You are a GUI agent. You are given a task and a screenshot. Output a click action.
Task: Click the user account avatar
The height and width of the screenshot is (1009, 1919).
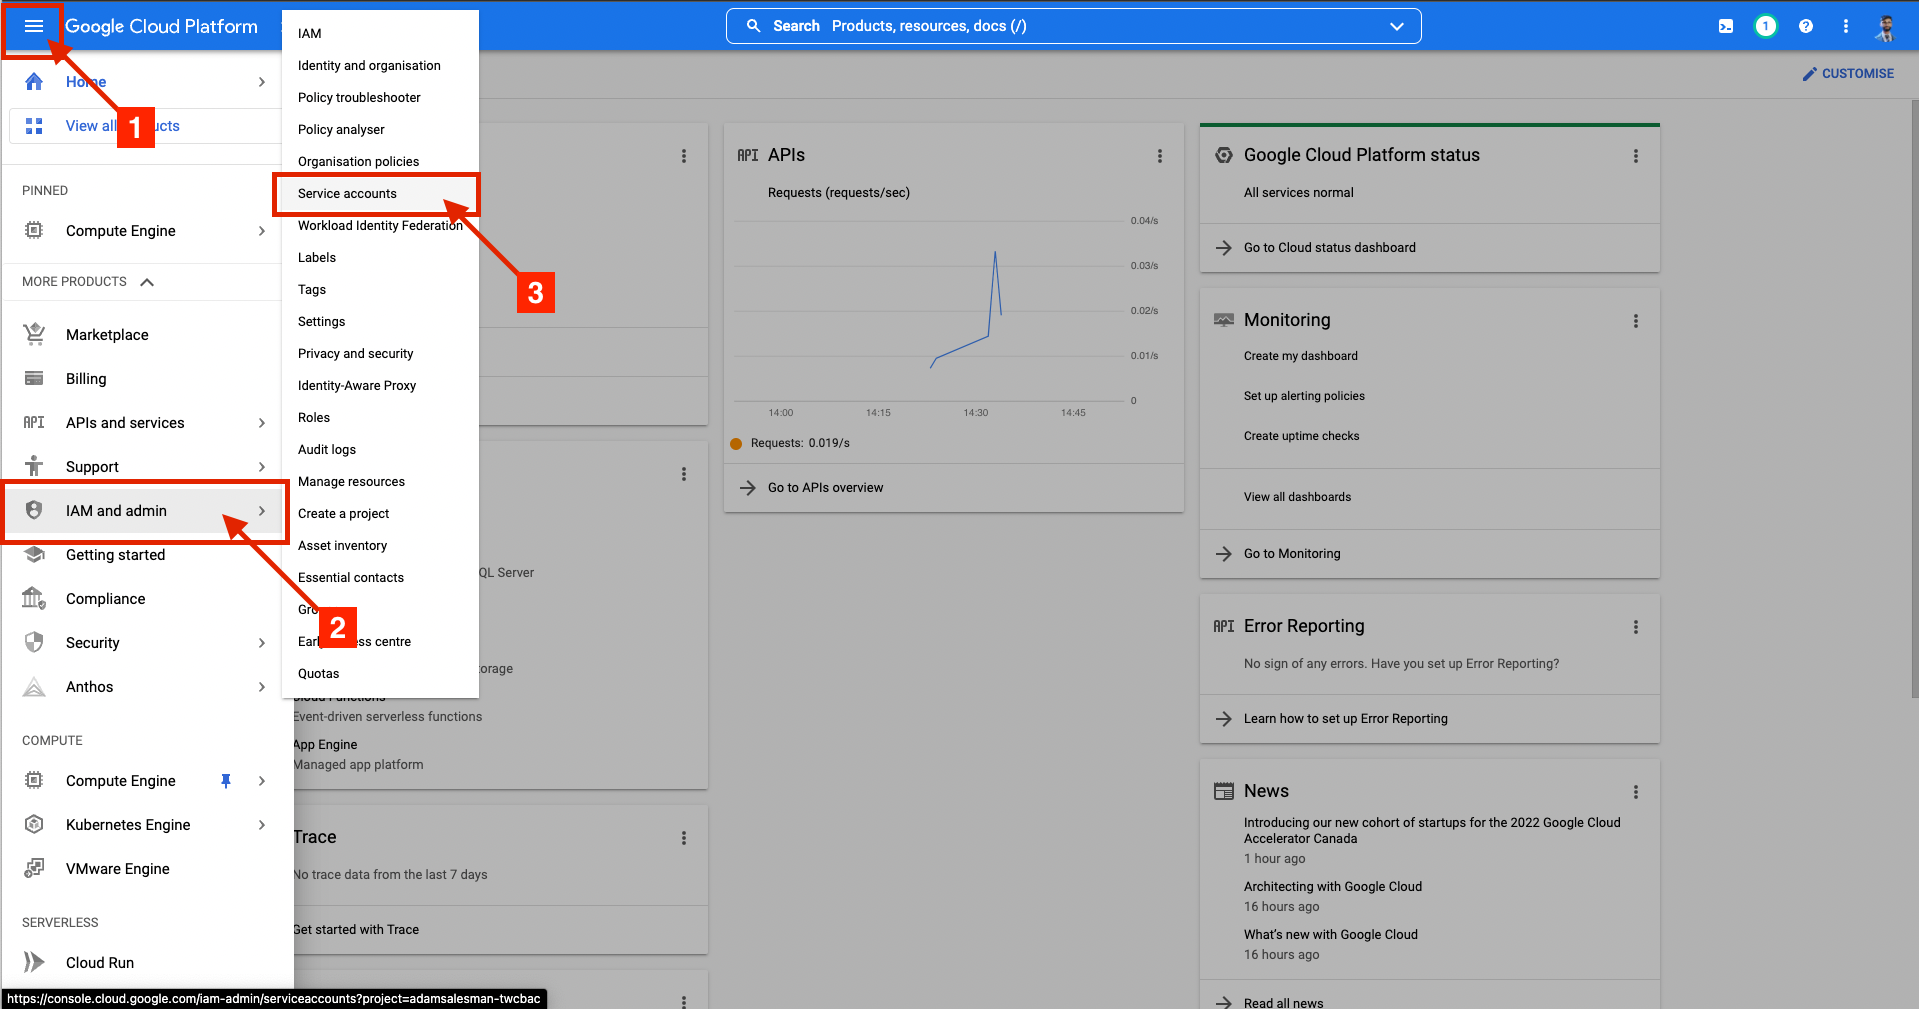(1886, 26)
